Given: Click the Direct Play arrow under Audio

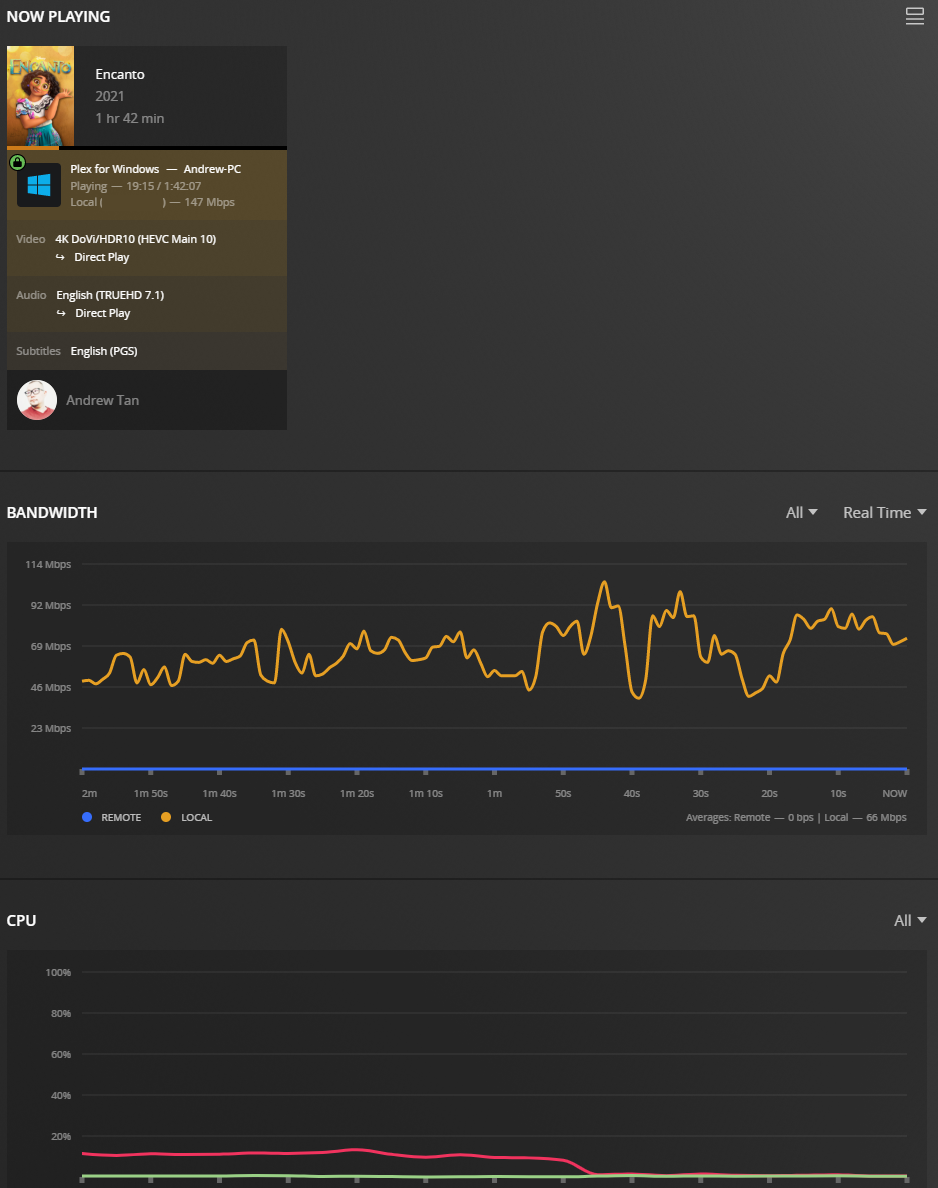Looking at the screenshot, I should coord(61,314).
